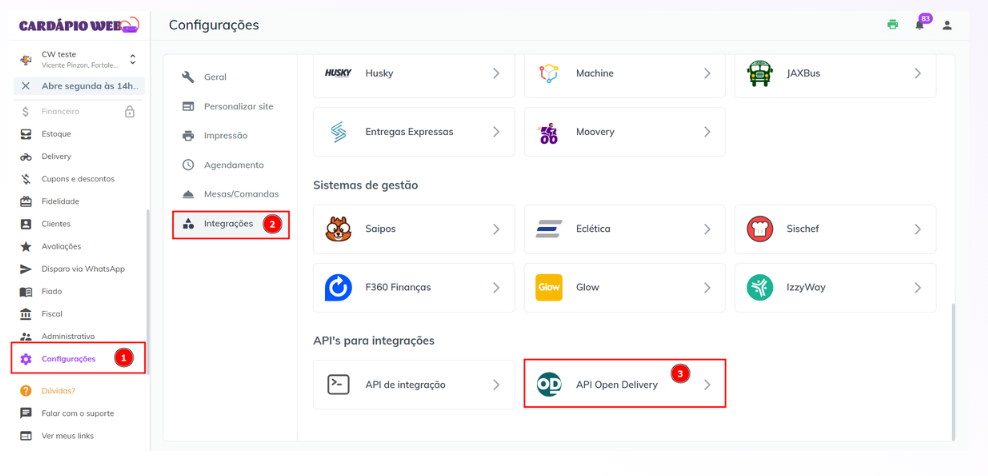Click the API de integração terminal icon
The height and width of the screenshot is (476, 988).
pos(338,385)
